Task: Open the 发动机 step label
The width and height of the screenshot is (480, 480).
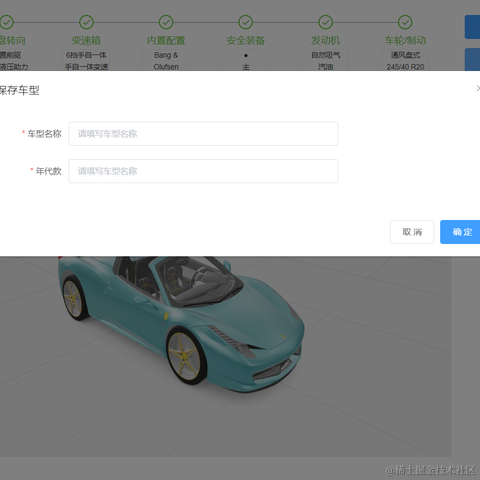Action: coord(326,40)
